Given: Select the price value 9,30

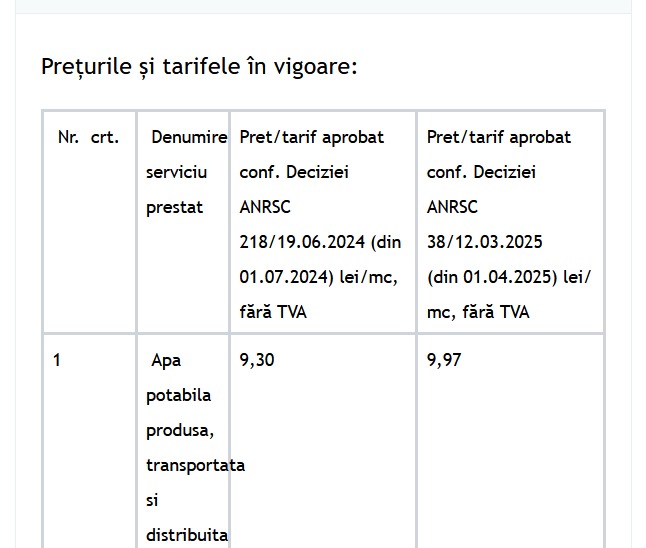Looking at the screenshot, I should [257, 360].
